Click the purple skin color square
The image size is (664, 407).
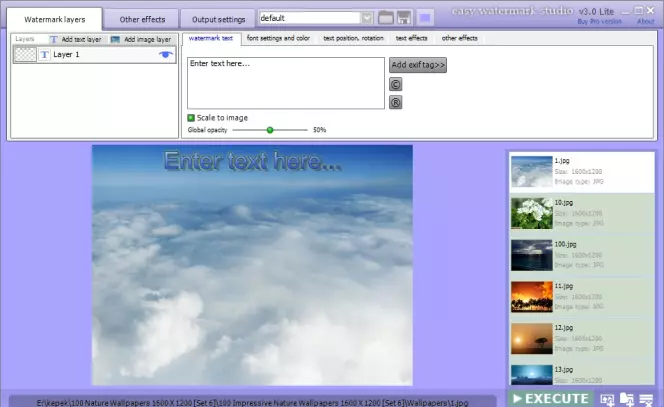[425, 18]
